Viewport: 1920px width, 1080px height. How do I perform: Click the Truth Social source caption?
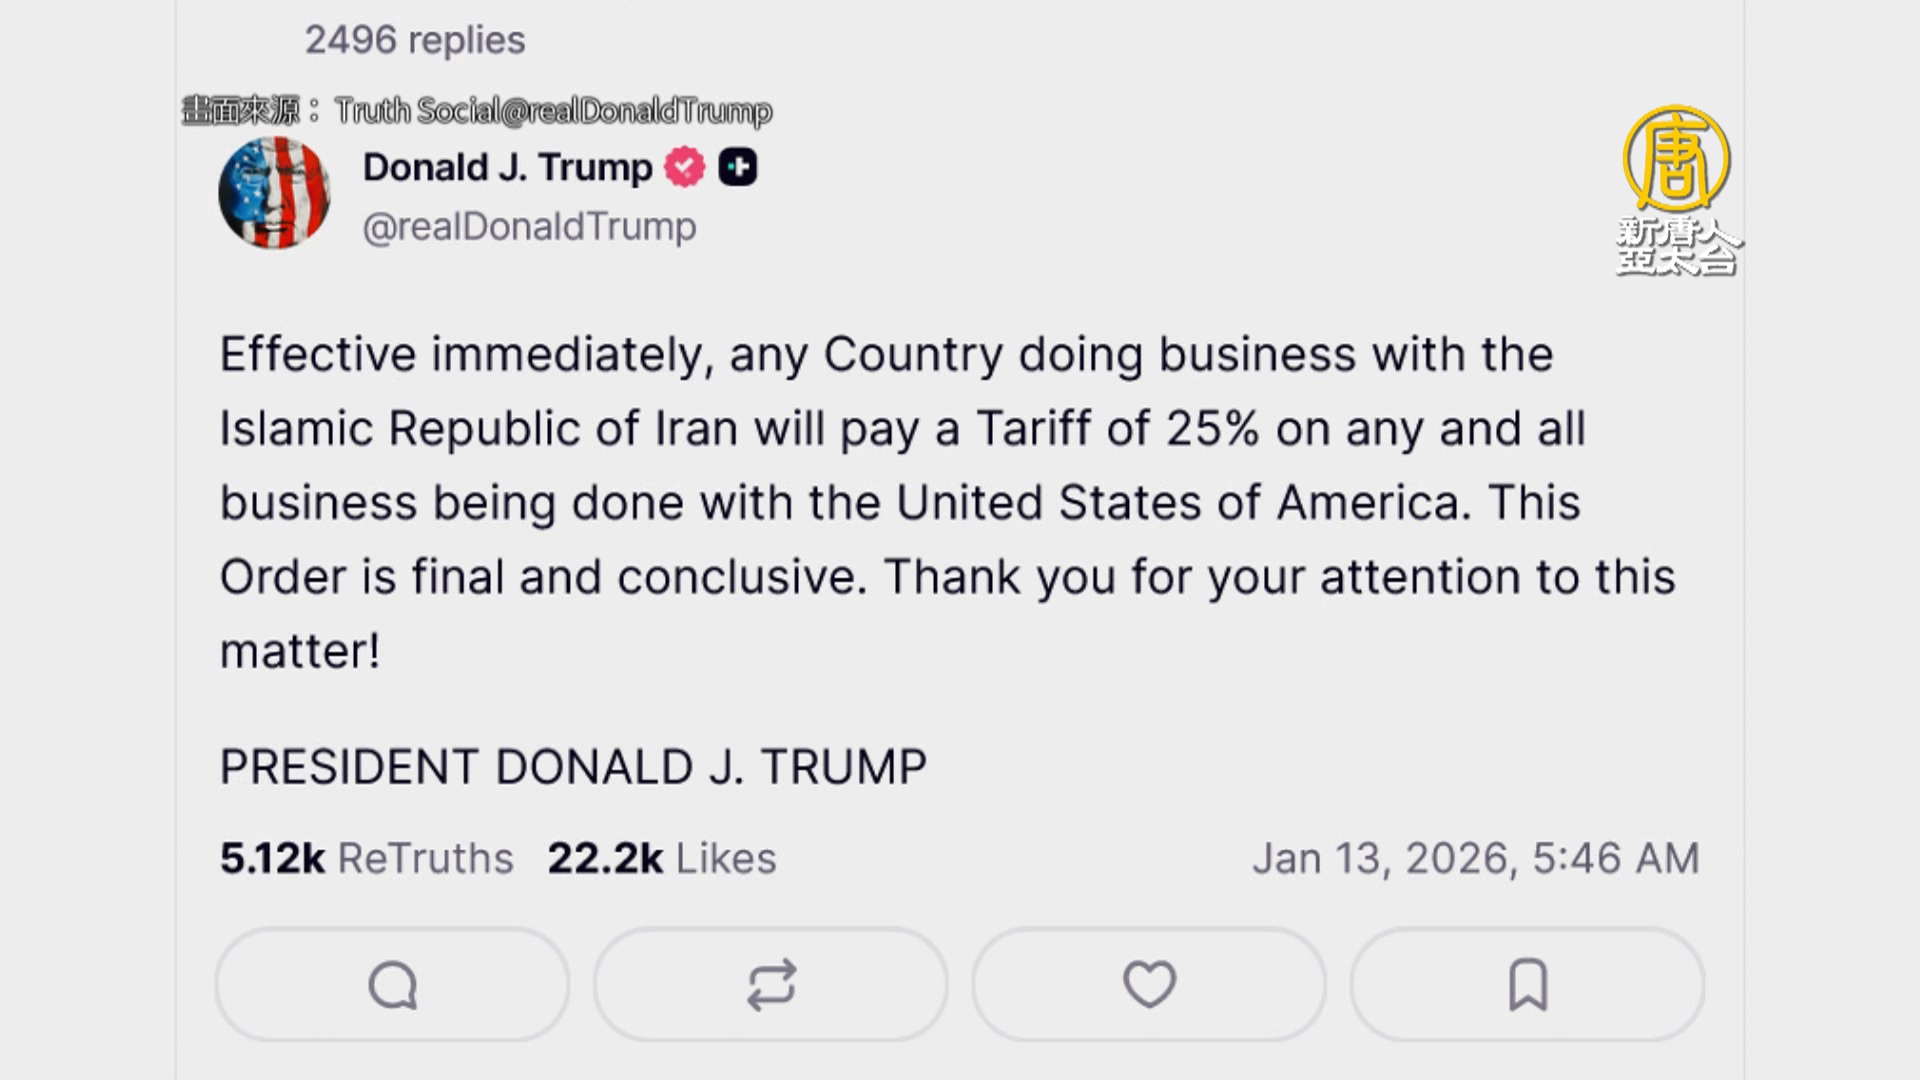click(x=552, y=111)
